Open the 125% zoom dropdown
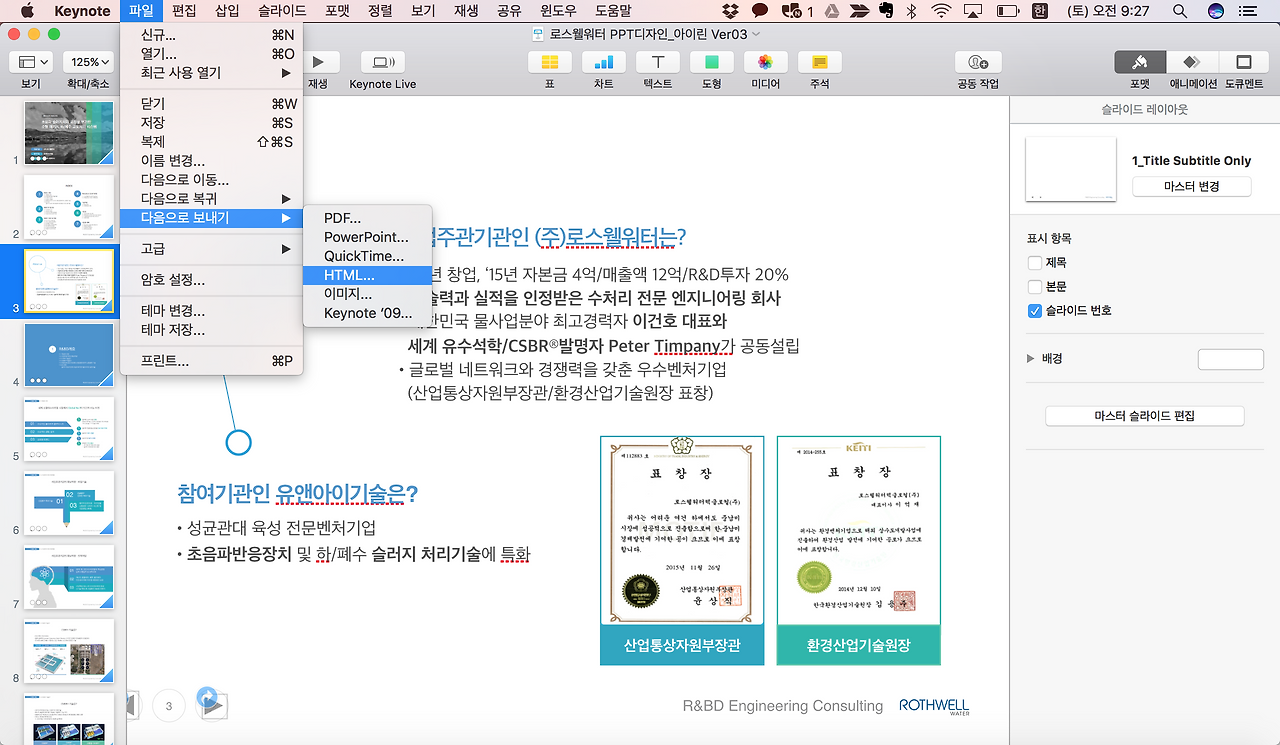1280x745 pixels. point(88,61)
